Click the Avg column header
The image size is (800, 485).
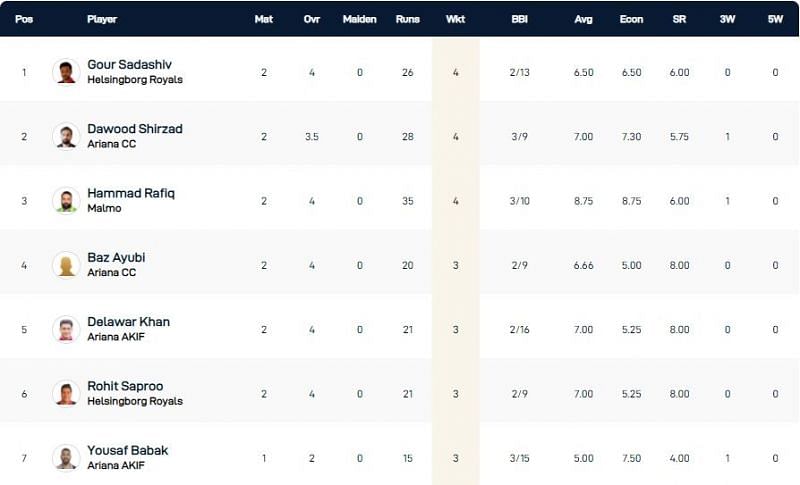click(584, 19)
